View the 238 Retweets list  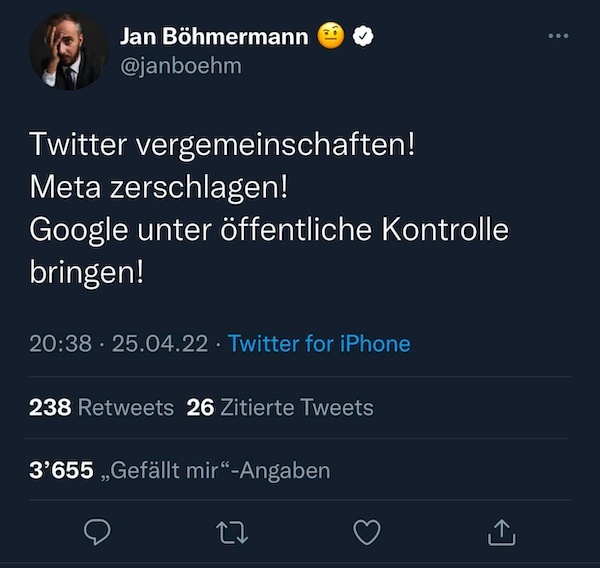coord(102,407)
